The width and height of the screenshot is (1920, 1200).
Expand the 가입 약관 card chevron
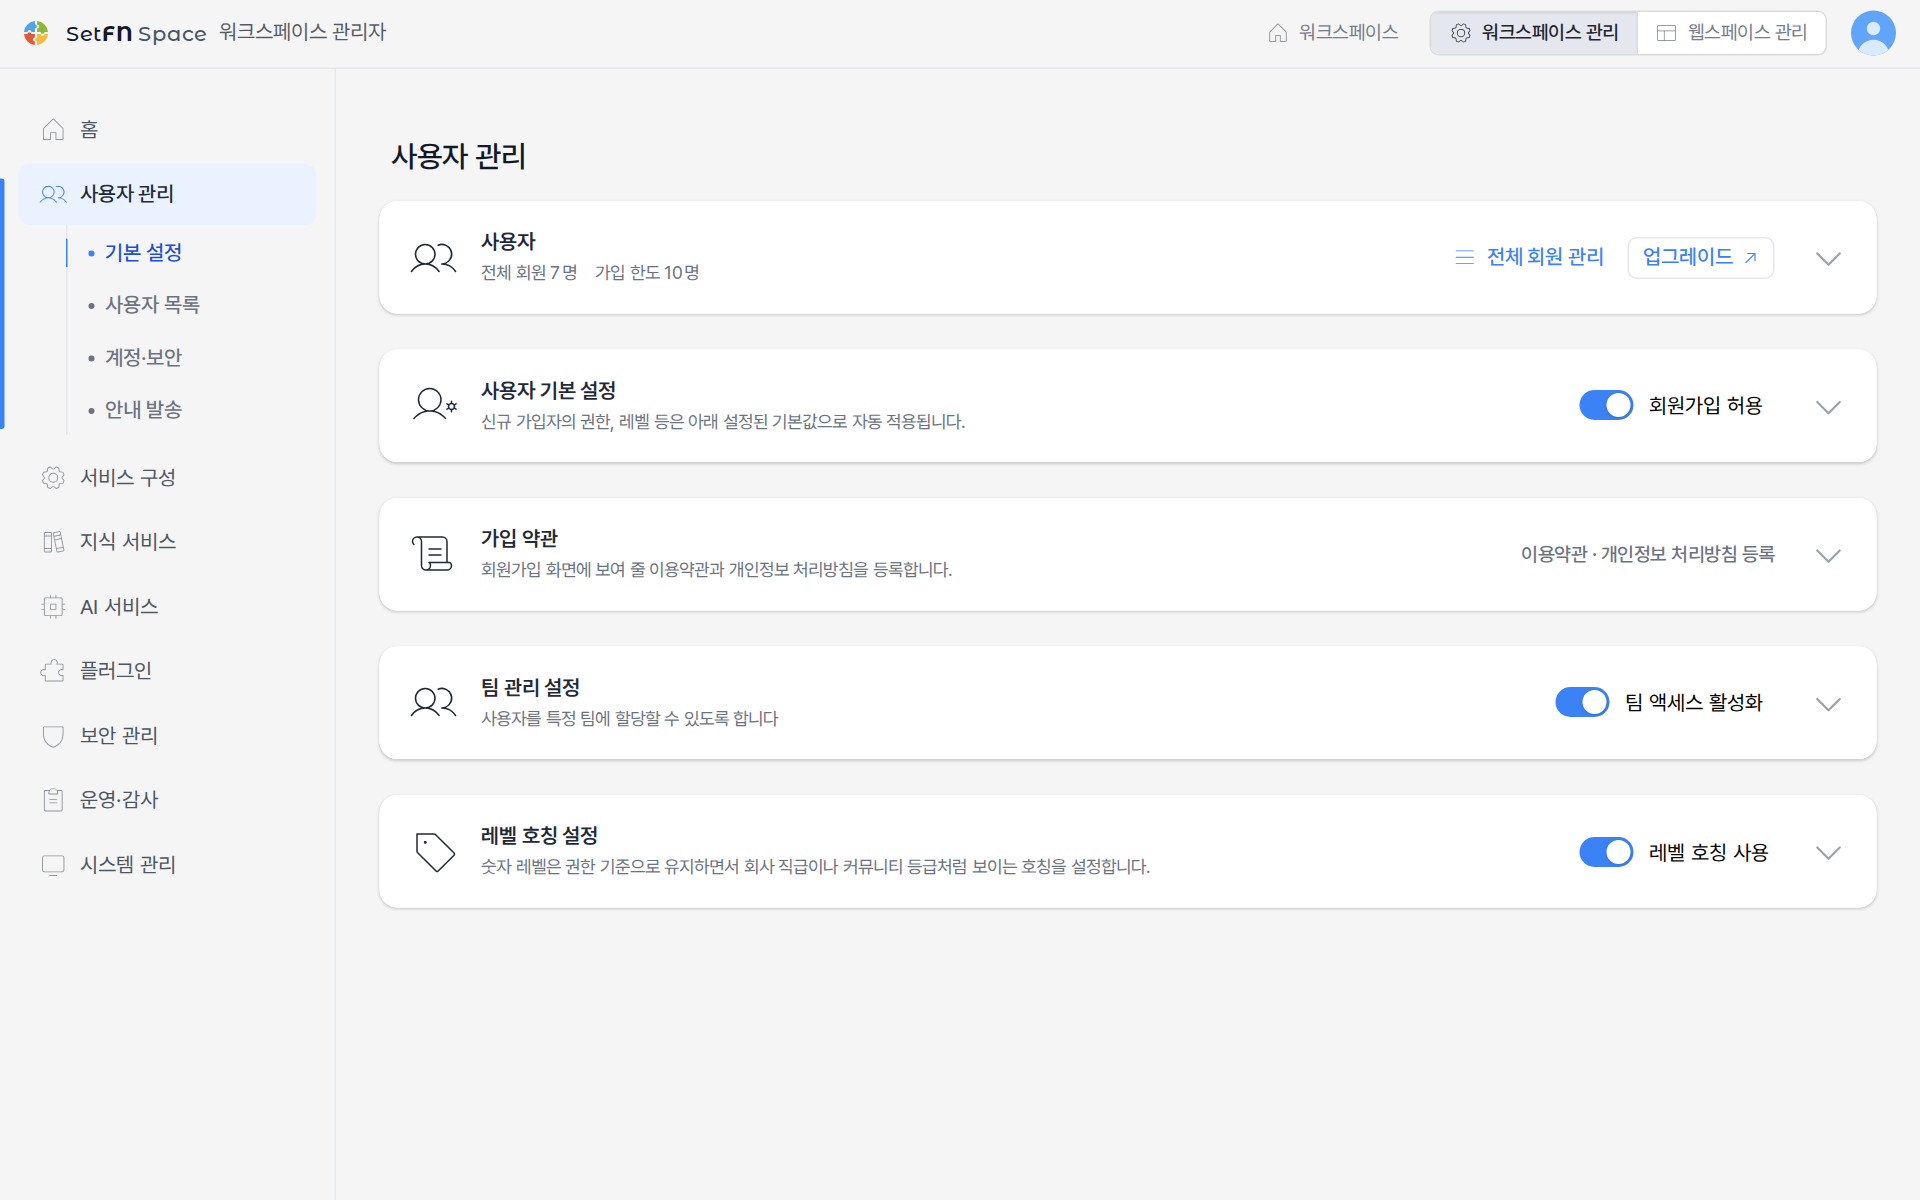(1828, 555)
